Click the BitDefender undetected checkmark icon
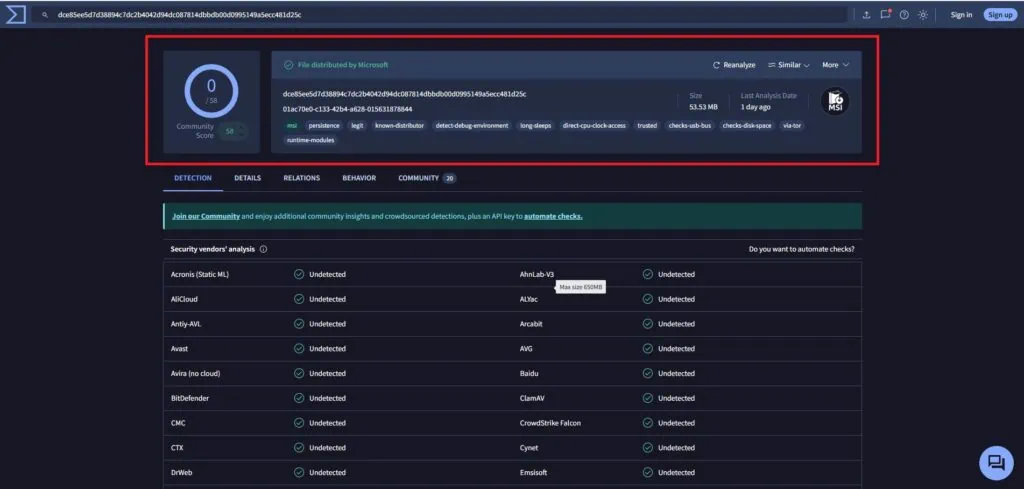The image size is (1024, 489). pos(298,398)
